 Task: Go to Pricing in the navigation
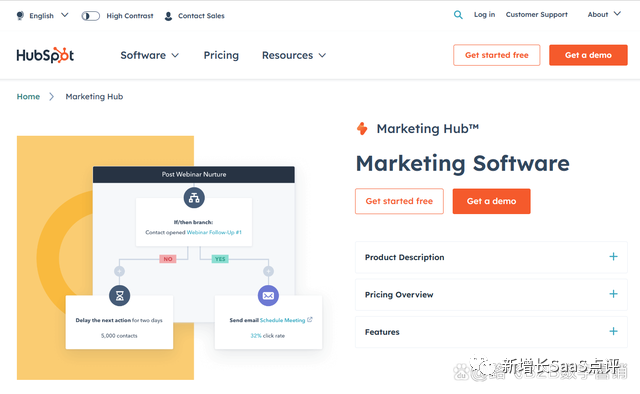click(x=221, y=55)
